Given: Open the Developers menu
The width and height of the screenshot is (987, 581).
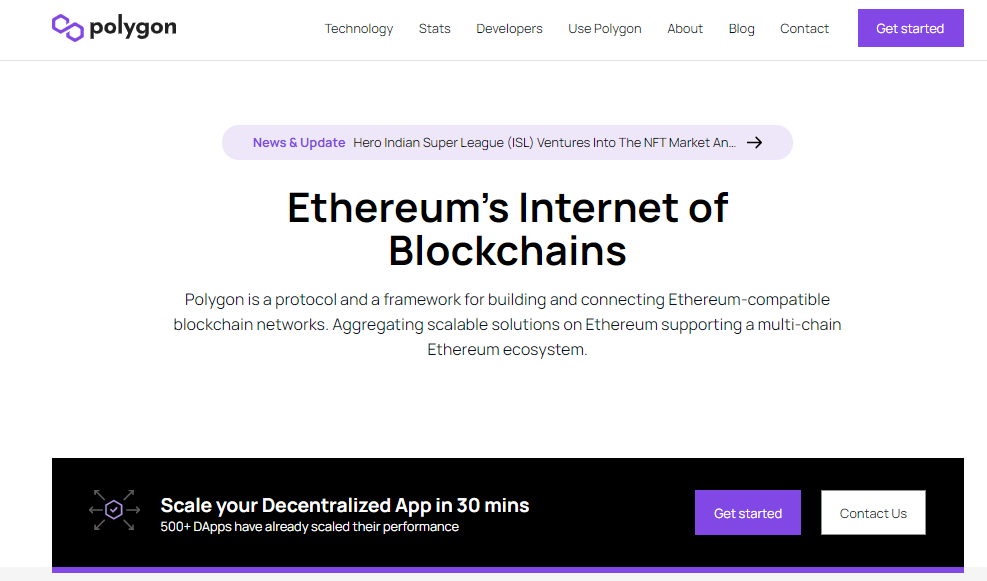Looking at the screenshot, I should tap(509, 28).
